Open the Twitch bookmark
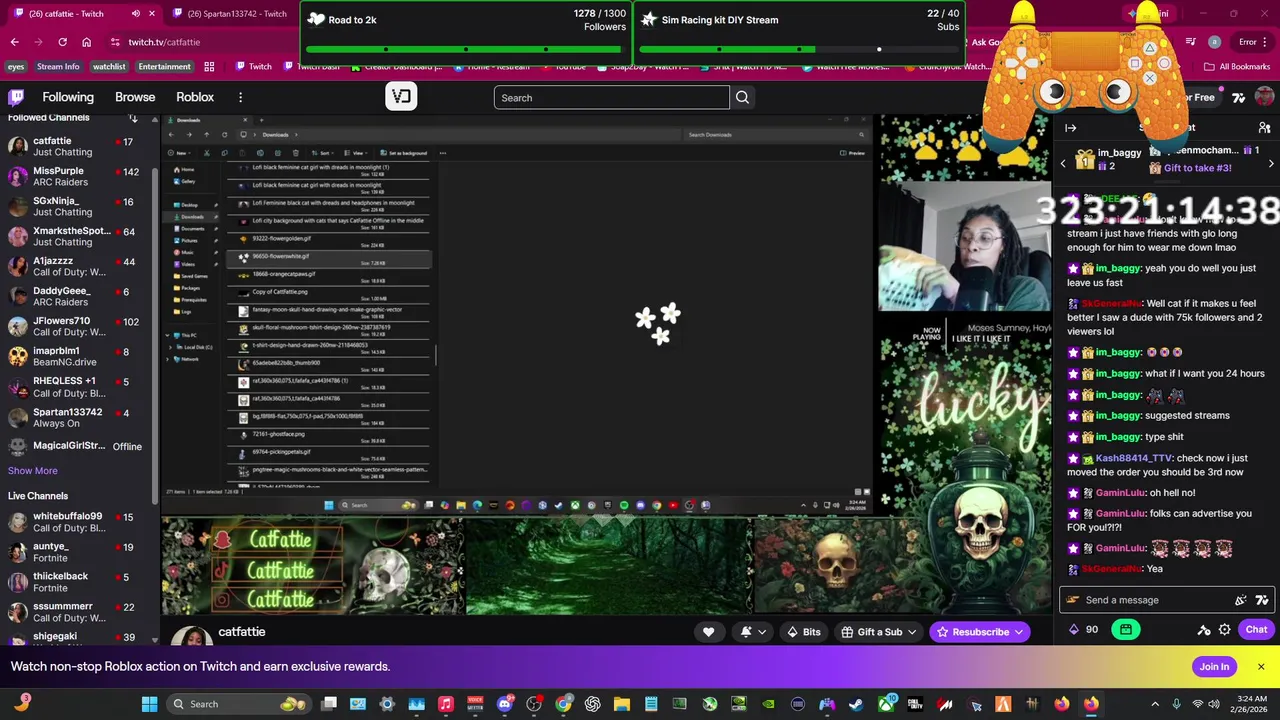This screenshot has height=720, width=1280. click(x=253, y=66)
